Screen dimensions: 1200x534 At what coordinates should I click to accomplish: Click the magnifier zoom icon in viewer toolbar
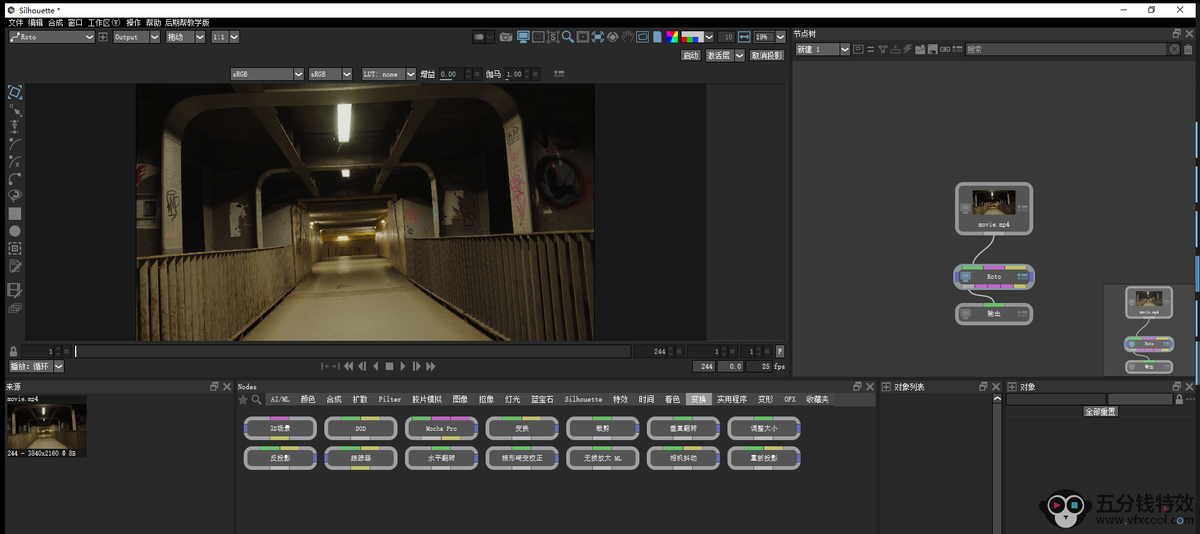click(x=567, y=37)
